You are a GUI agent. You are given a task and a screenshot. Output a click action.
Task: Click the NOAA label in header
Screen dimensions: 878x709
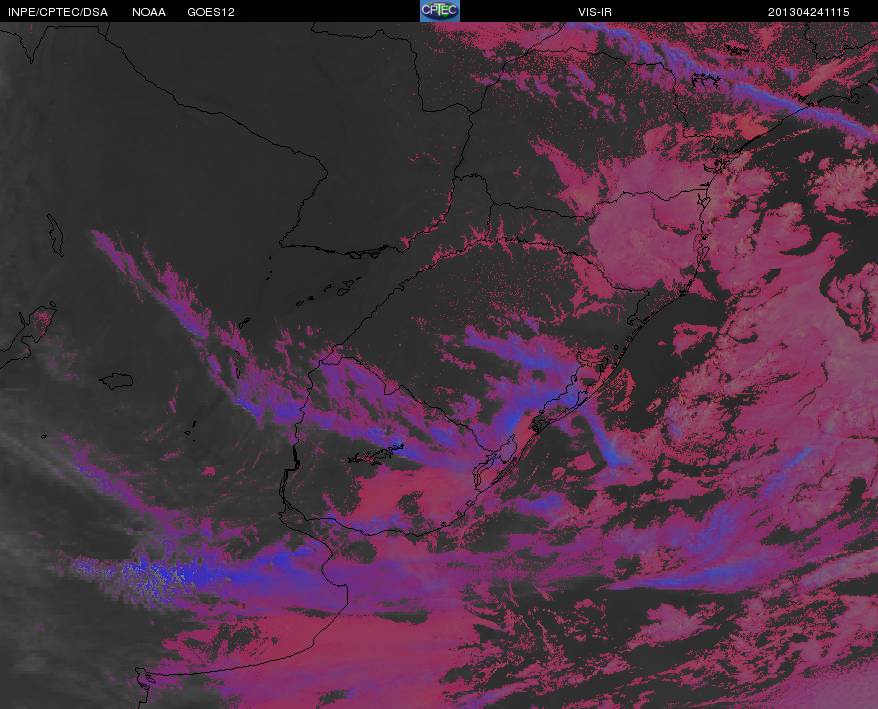point(149,12)
